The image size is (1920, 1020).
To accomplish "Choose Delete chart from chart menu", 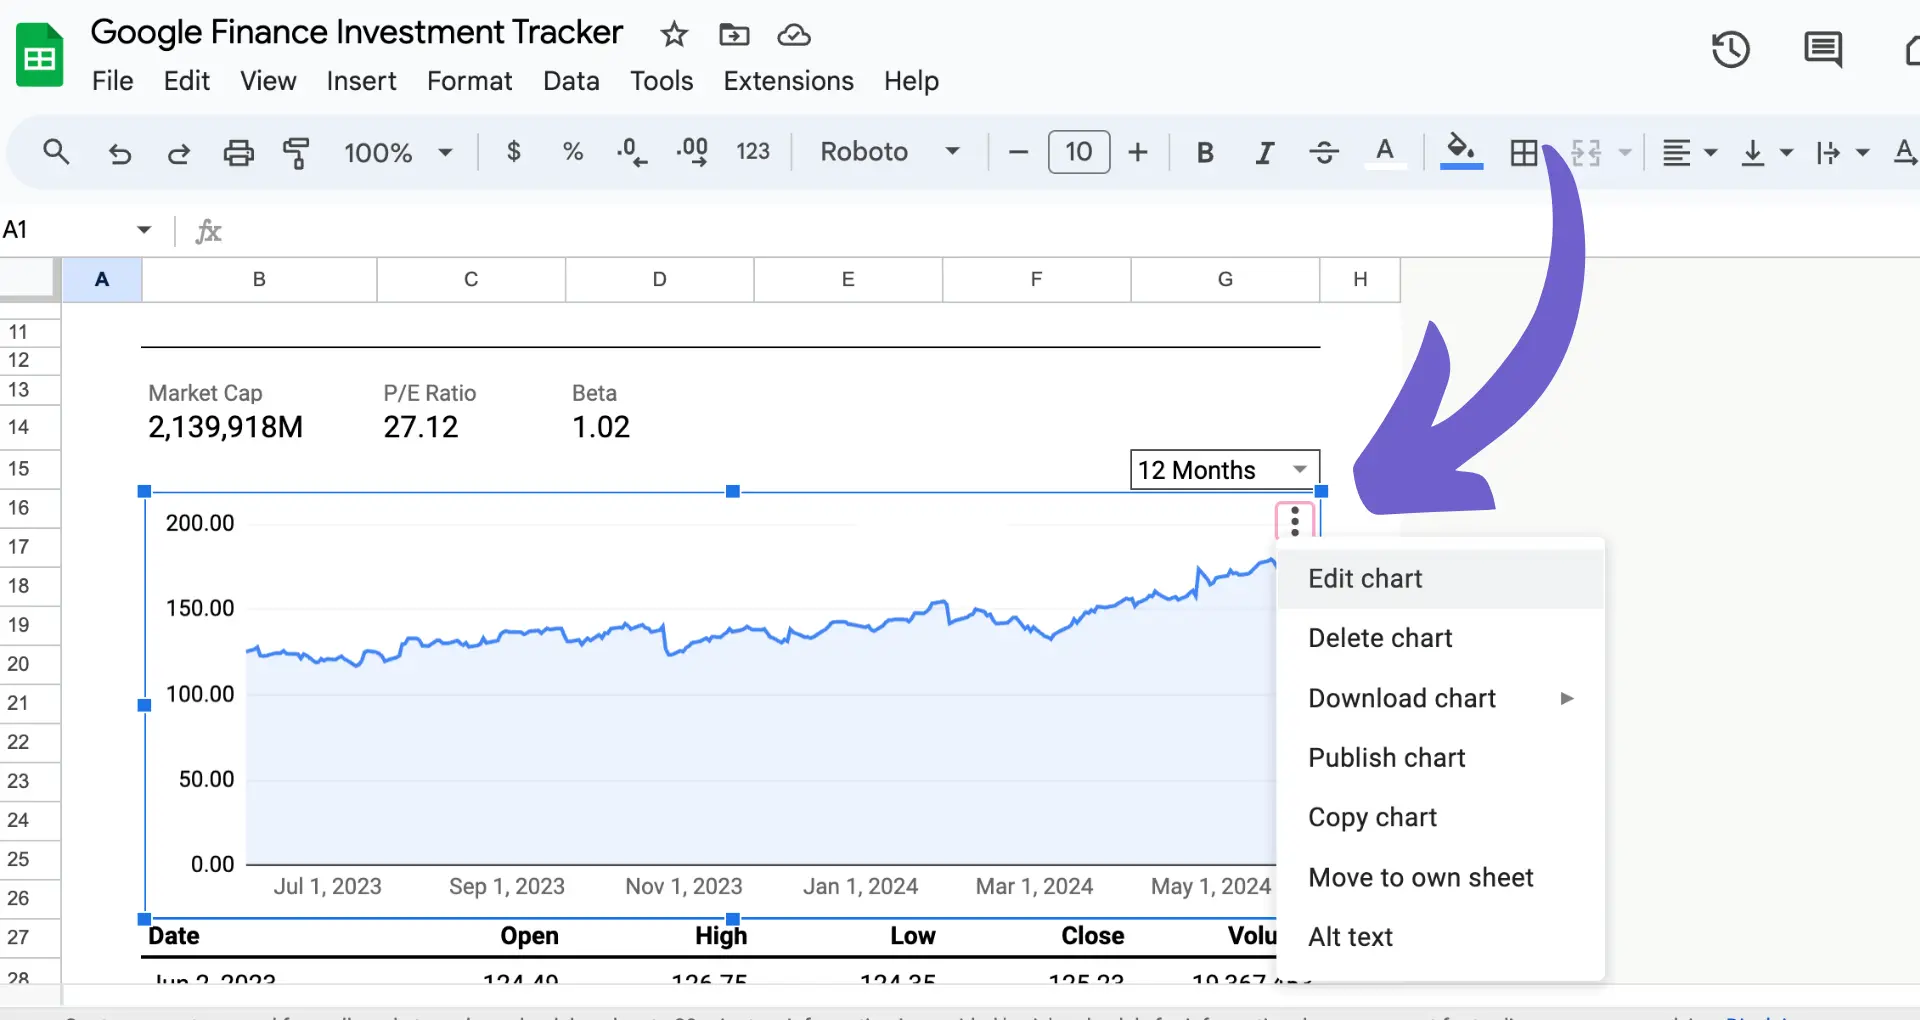I will coord(1441,638).
